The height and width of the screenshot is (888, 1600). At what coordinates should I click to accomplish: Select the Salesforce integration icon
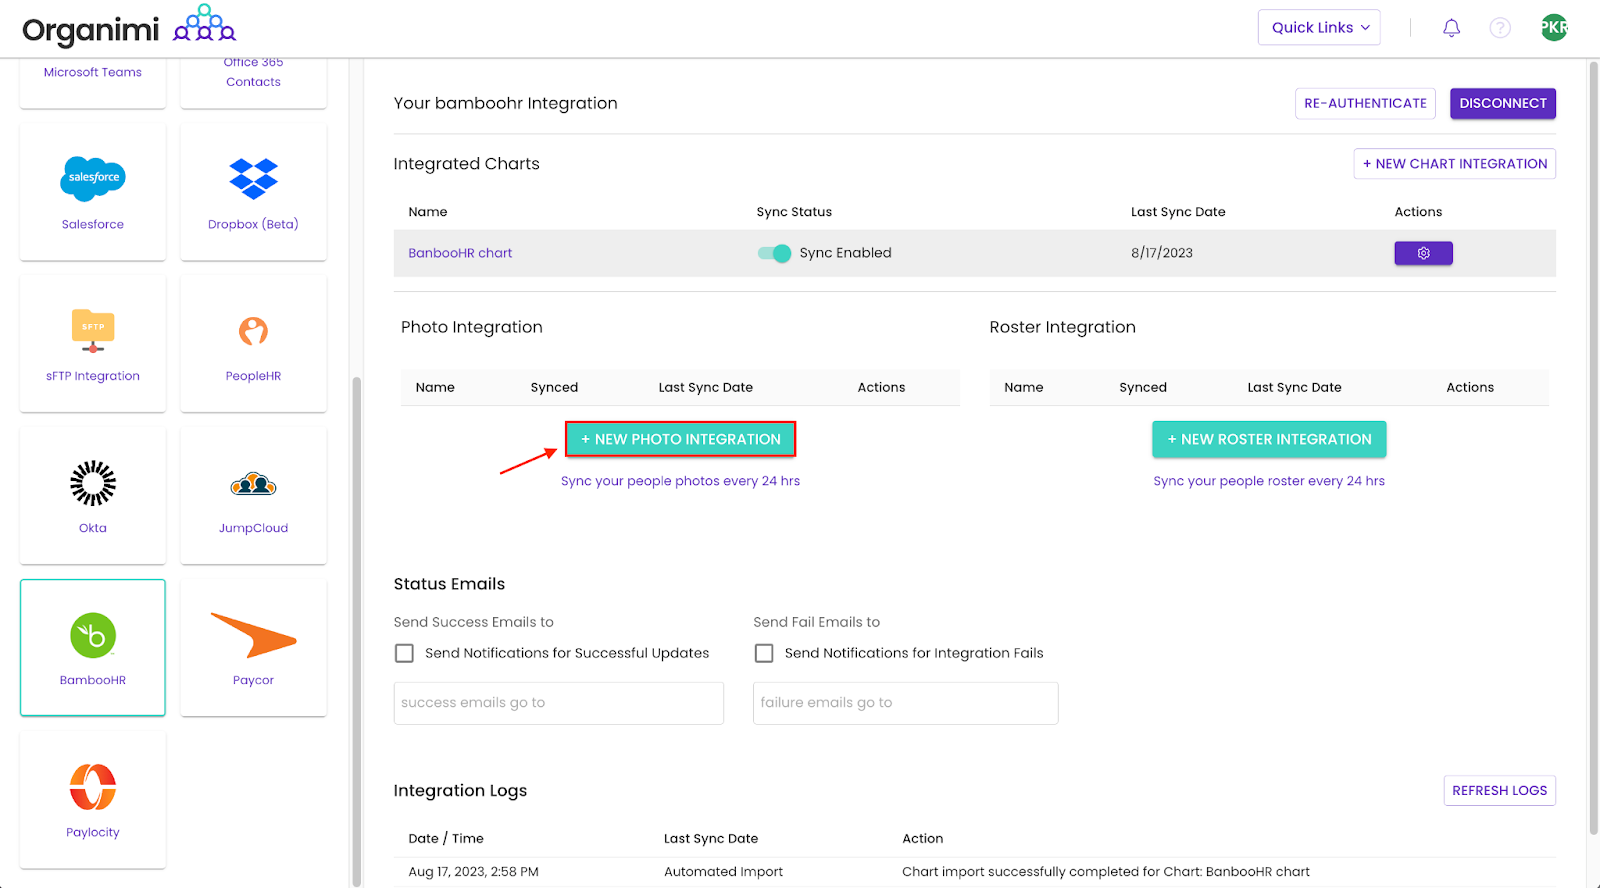[x=93, y=178]
